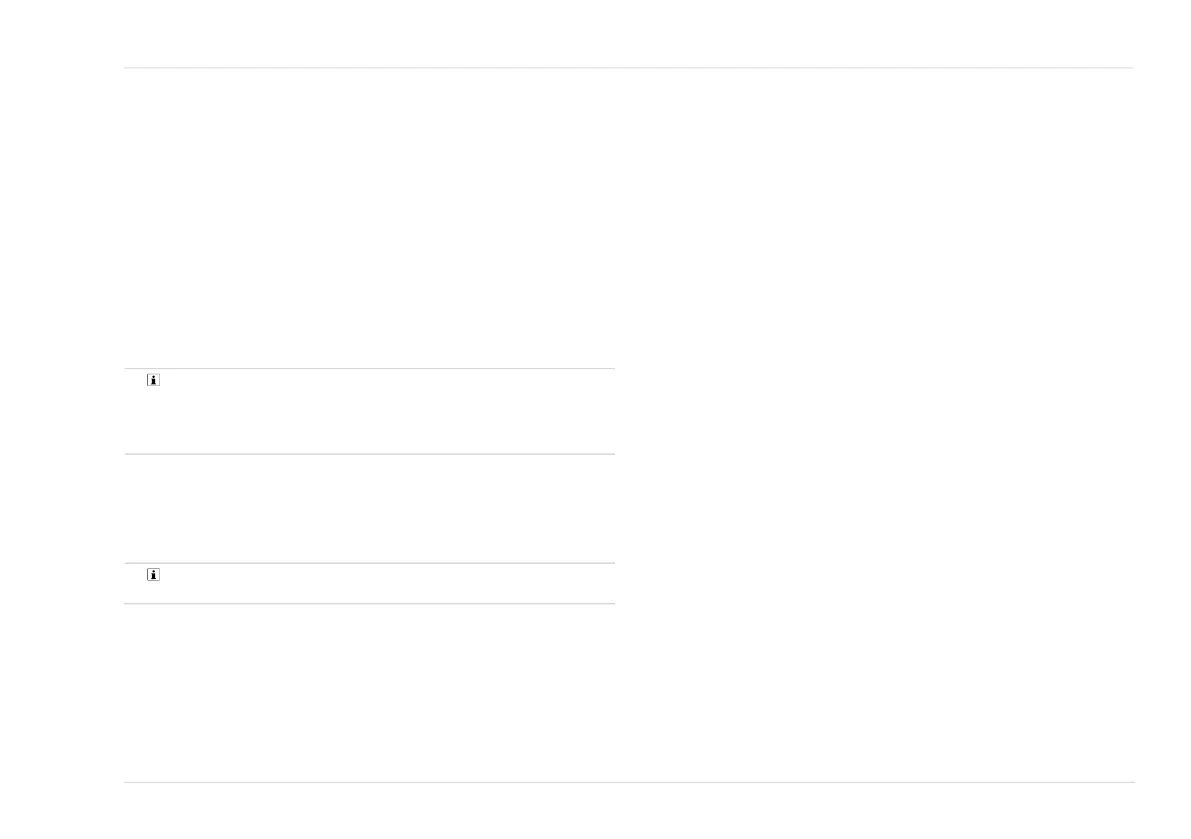Click the lower info icon
1191x839 pixels.
tap(154, 576)
